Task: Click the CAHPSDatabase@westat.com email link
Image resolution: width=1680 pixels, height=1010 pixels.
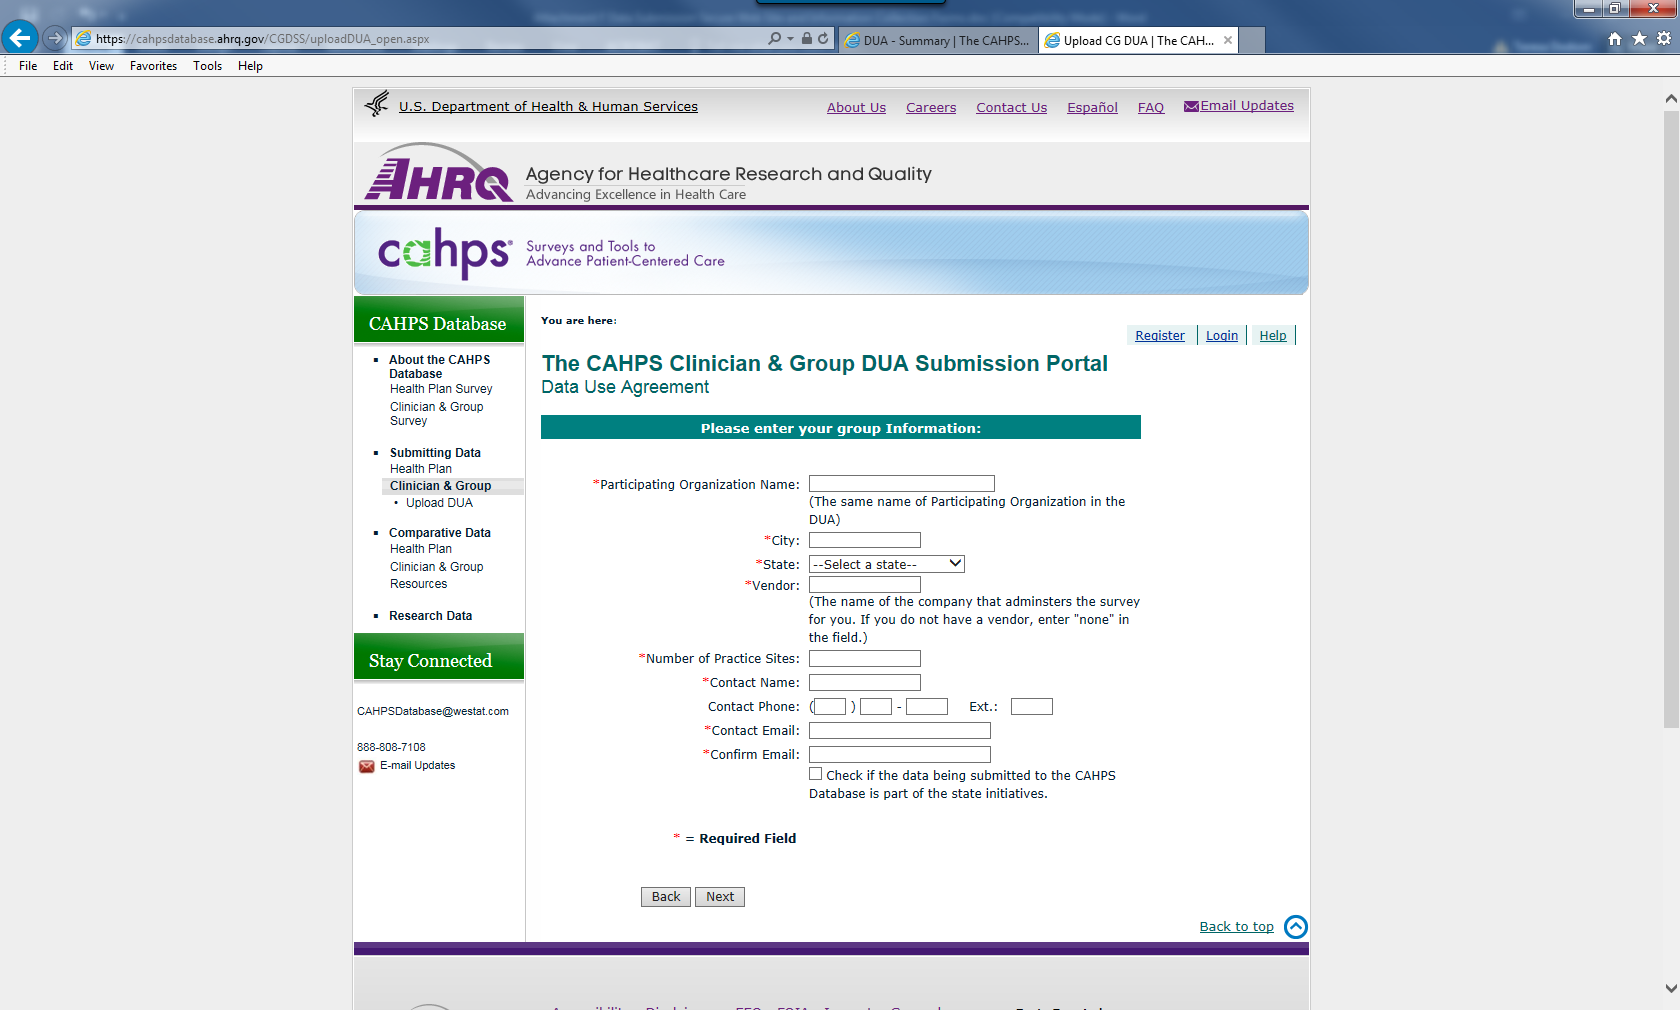Action: 433,712
